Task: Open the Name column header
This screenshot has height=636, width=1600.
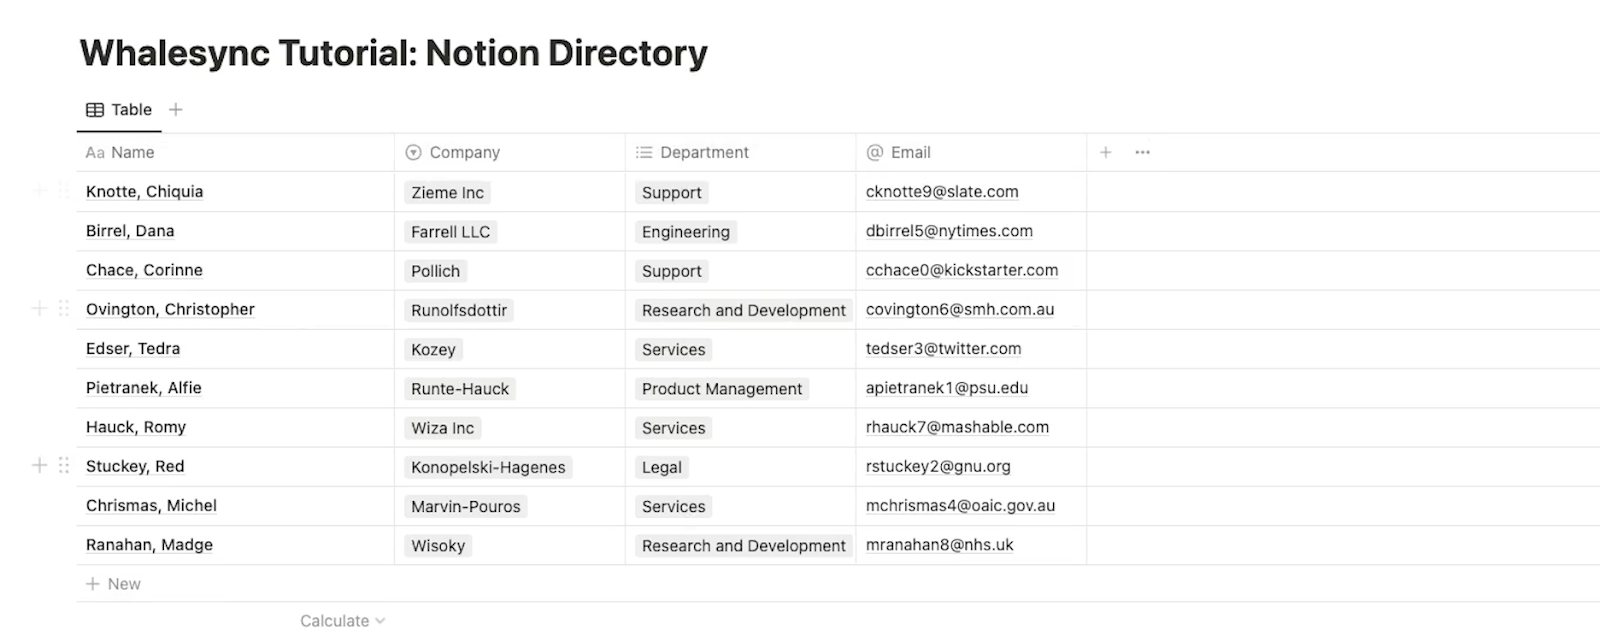Action: pyautogui.click(x=235, y=152)
